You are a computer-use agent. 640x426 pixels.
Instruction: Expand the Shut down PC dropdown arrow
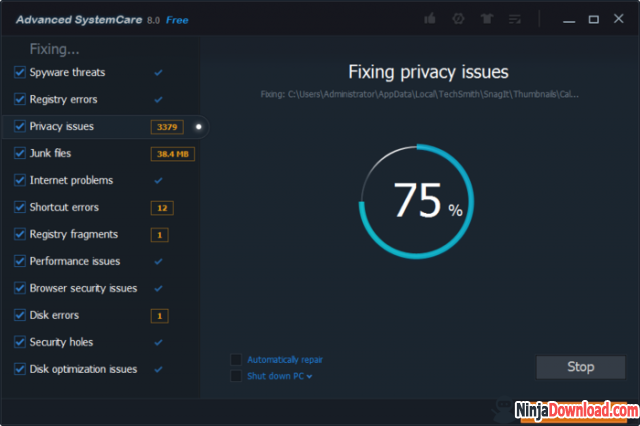[x=309, y=377]
